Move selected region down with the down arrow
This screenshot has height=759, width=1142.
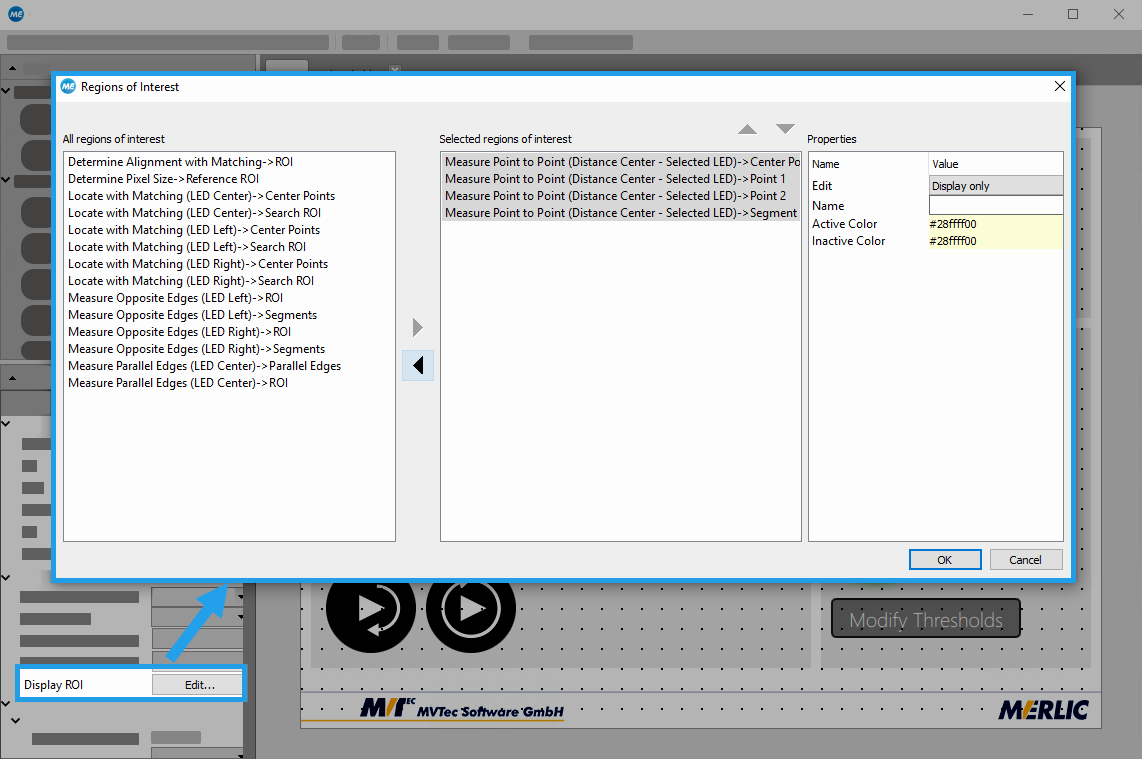coord(785,129)
